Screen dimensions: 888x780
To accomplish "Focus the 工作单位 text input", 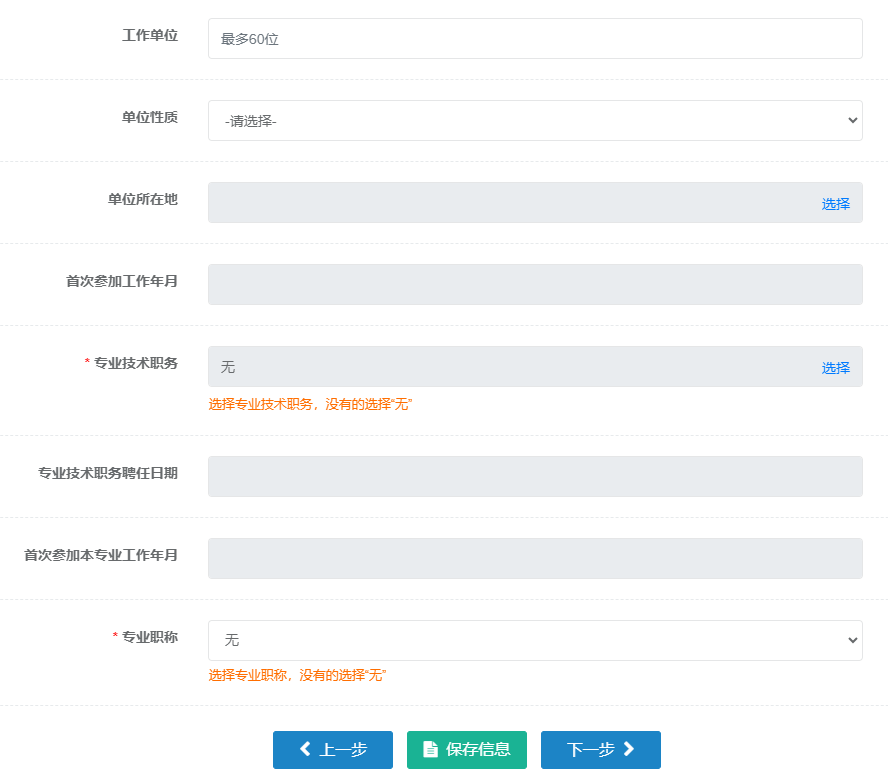I will coord(535,39).
